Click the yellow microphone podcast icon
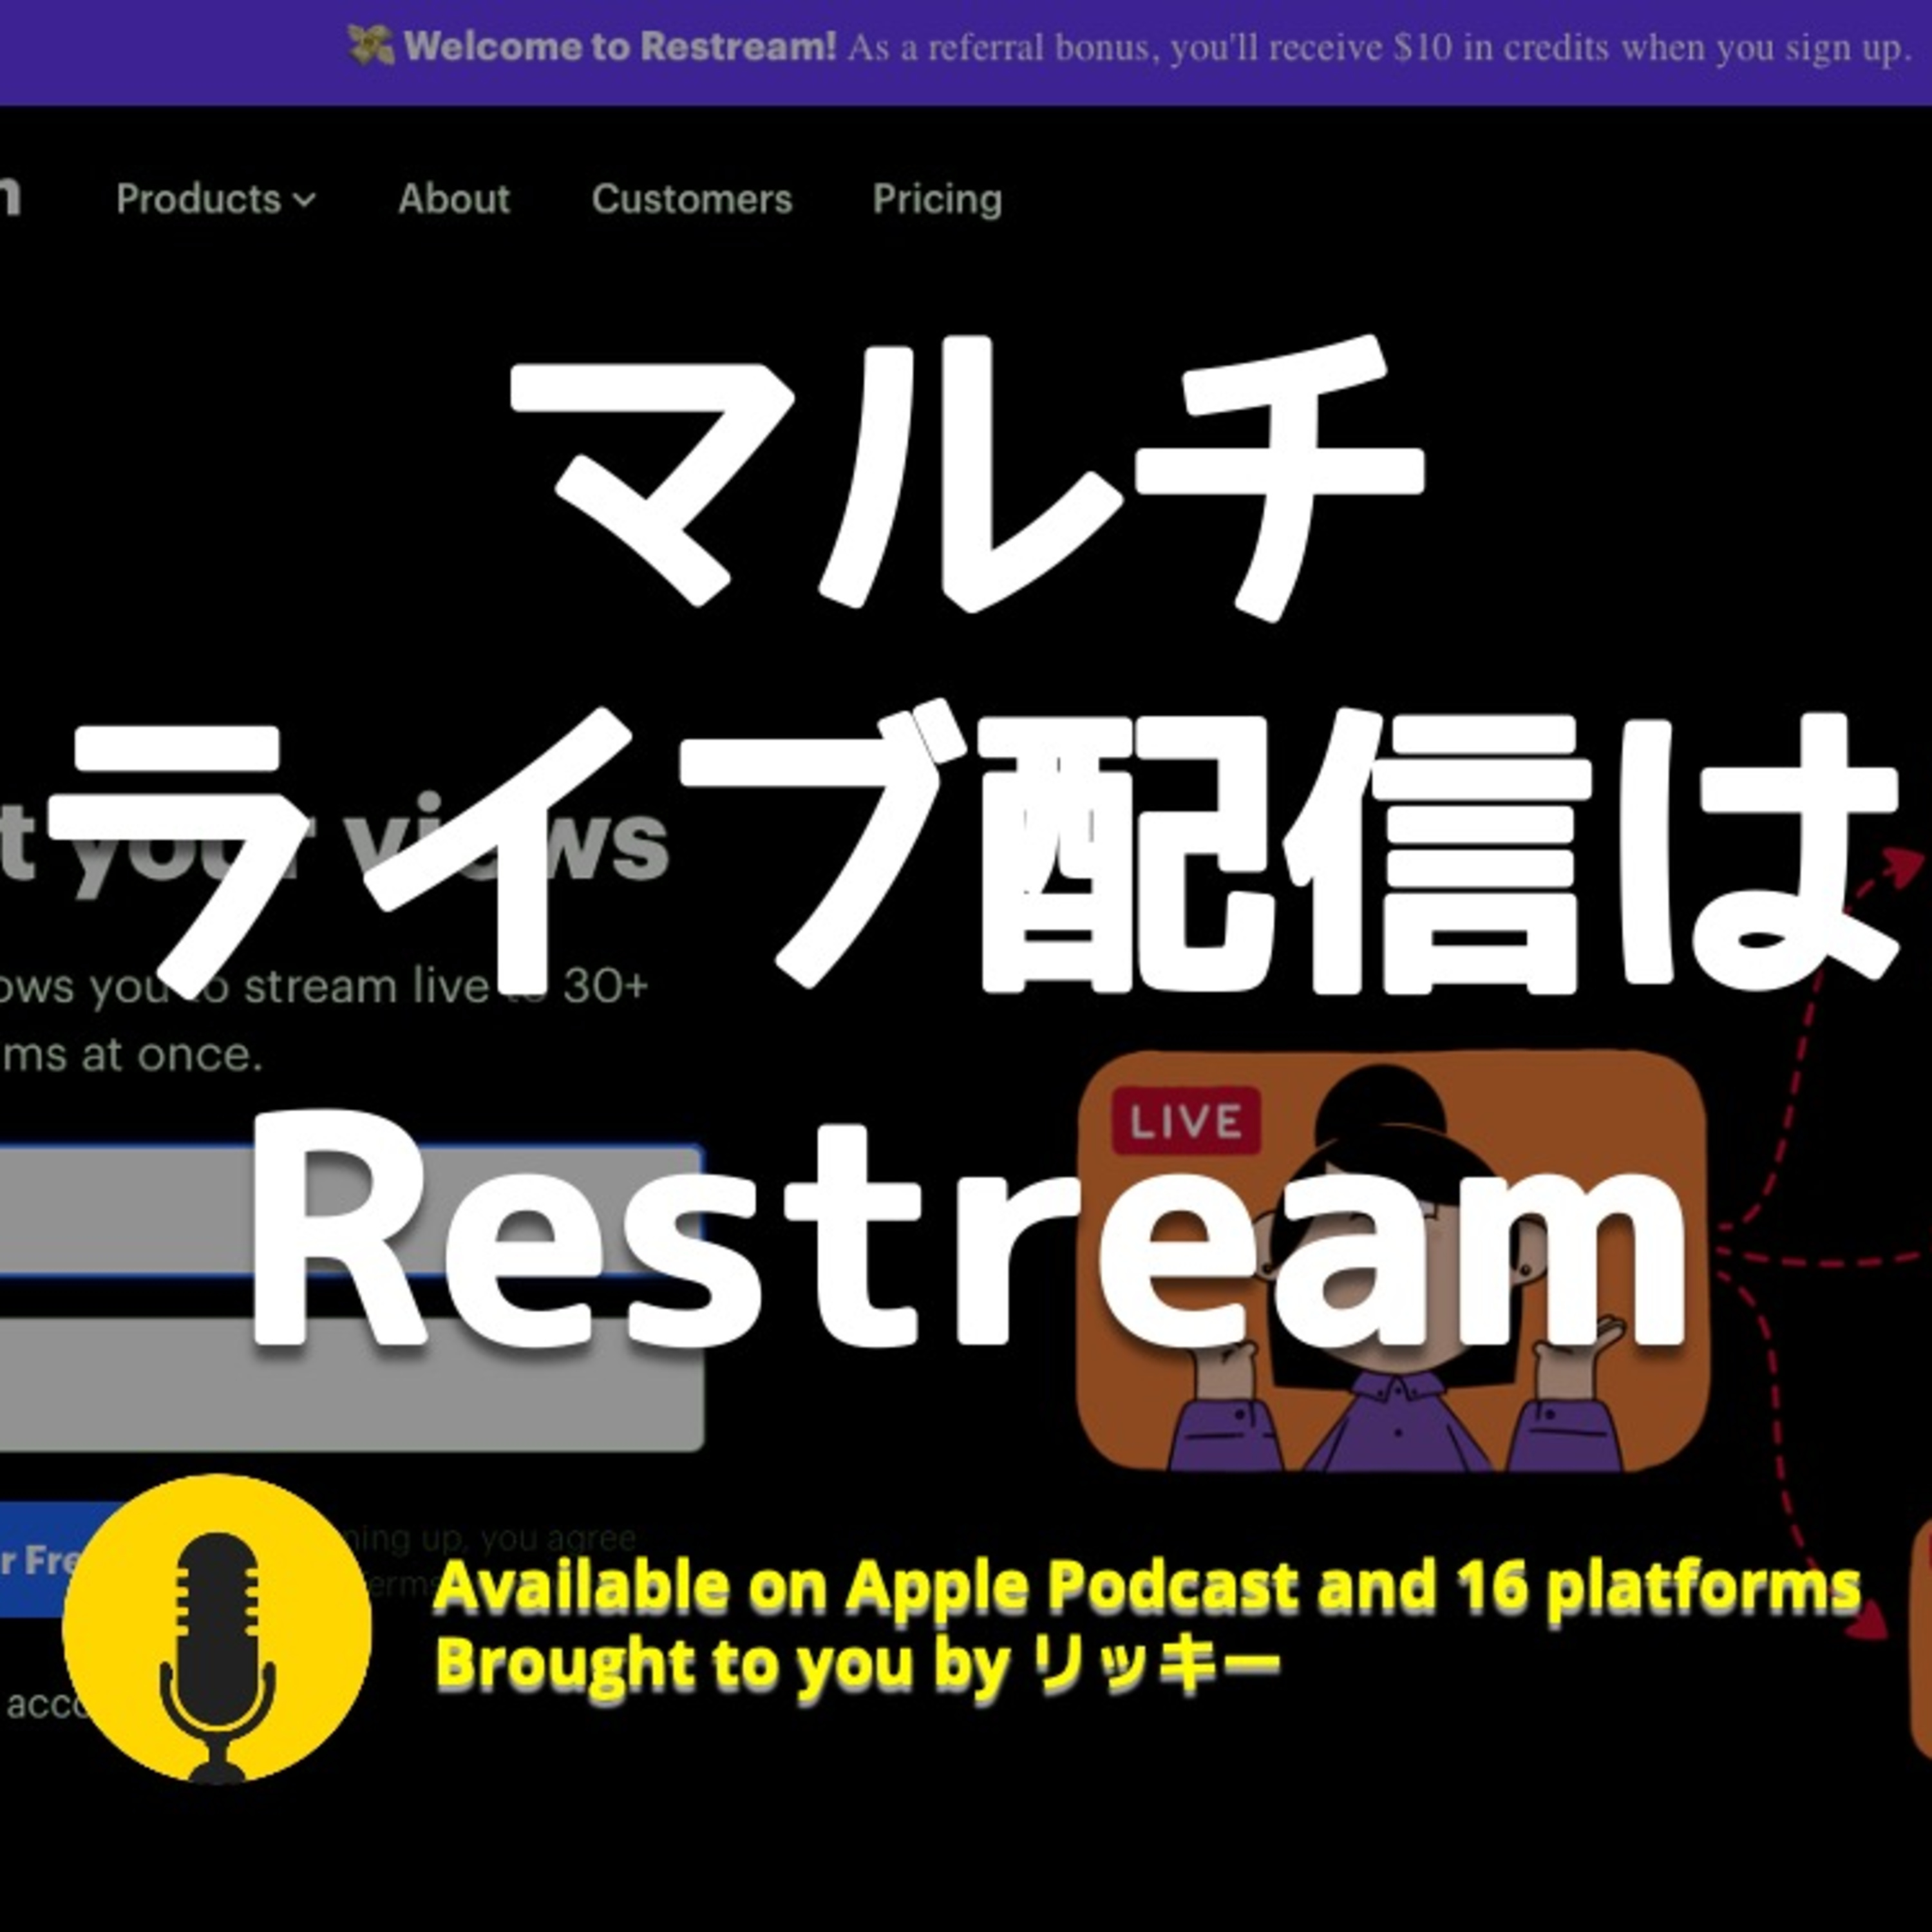Viewport: 1932px width, 1932px height. [216, 1629]
